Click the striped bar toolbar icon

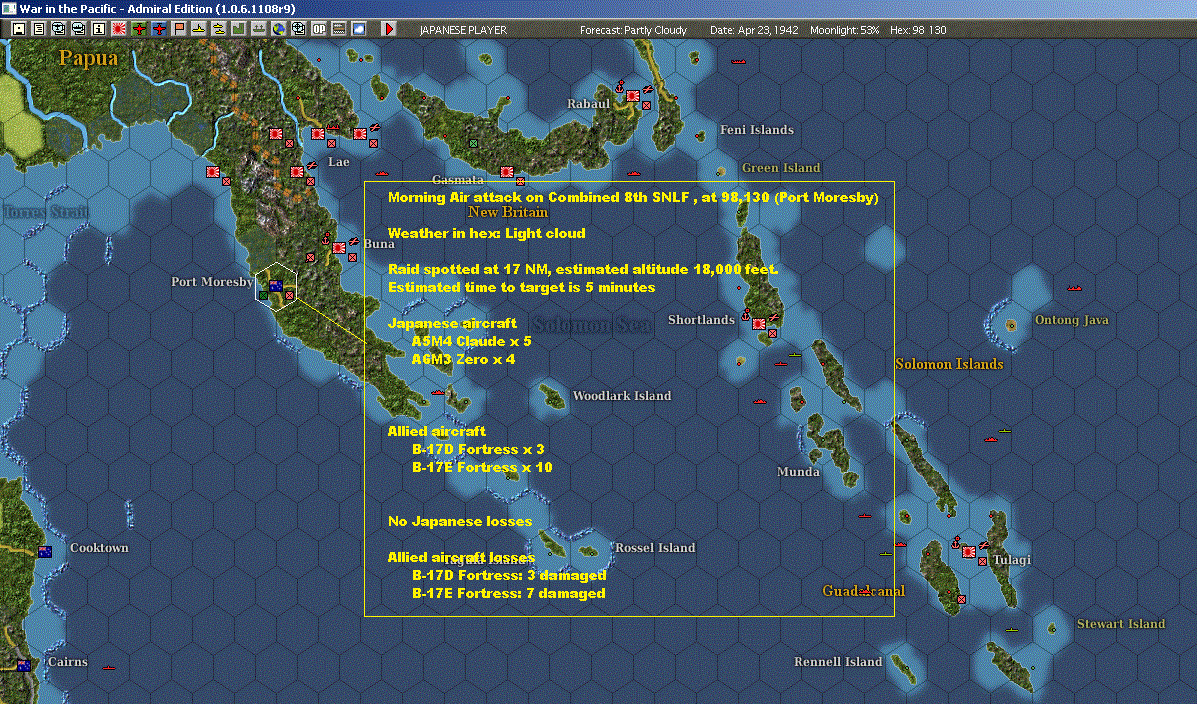338,29
